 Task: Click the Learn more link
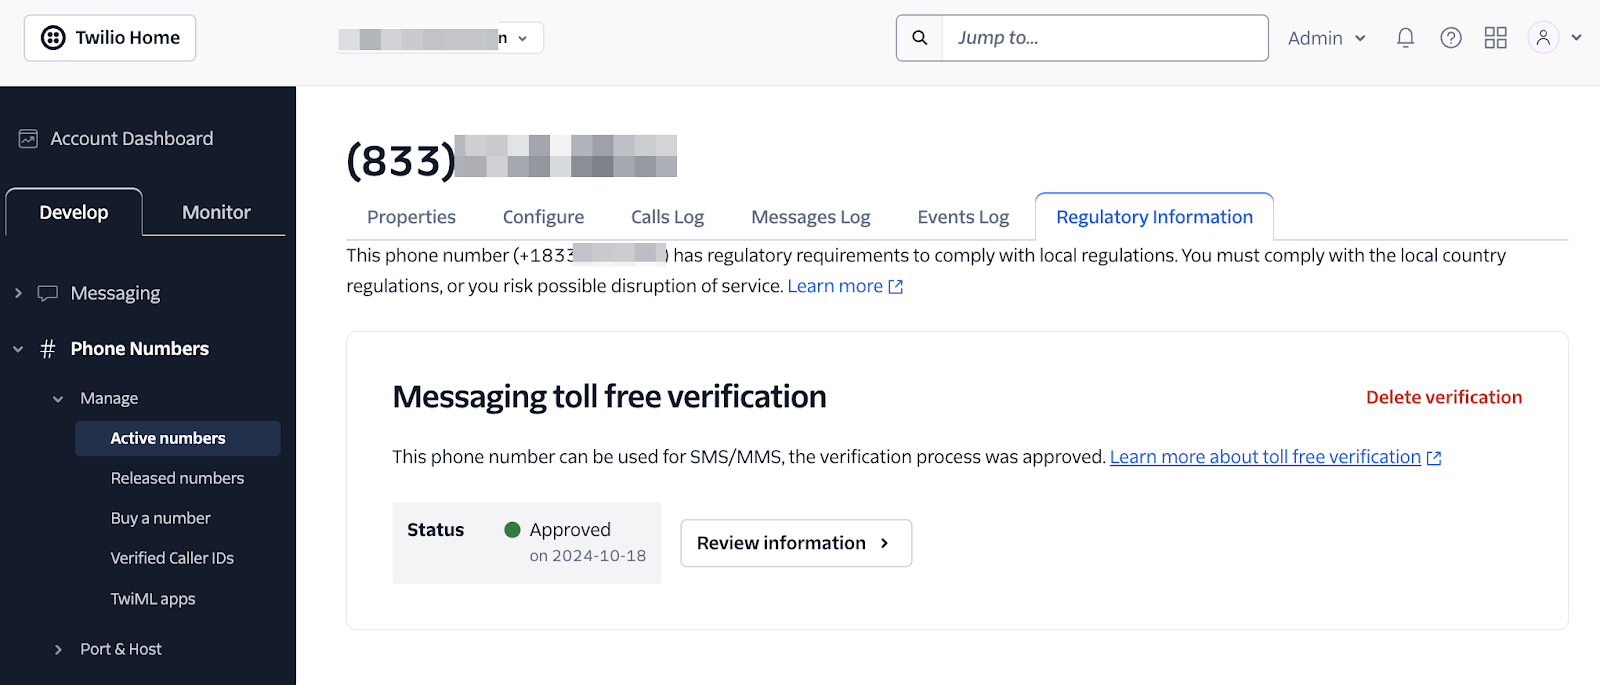coord(835,286)
